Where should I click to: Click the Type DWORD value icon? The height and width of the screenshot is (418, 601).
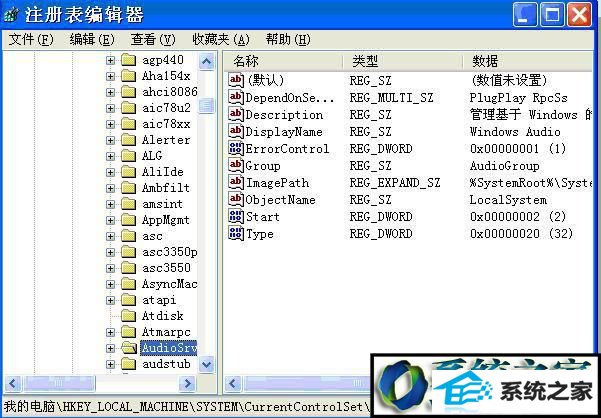[x=236, y=233]
